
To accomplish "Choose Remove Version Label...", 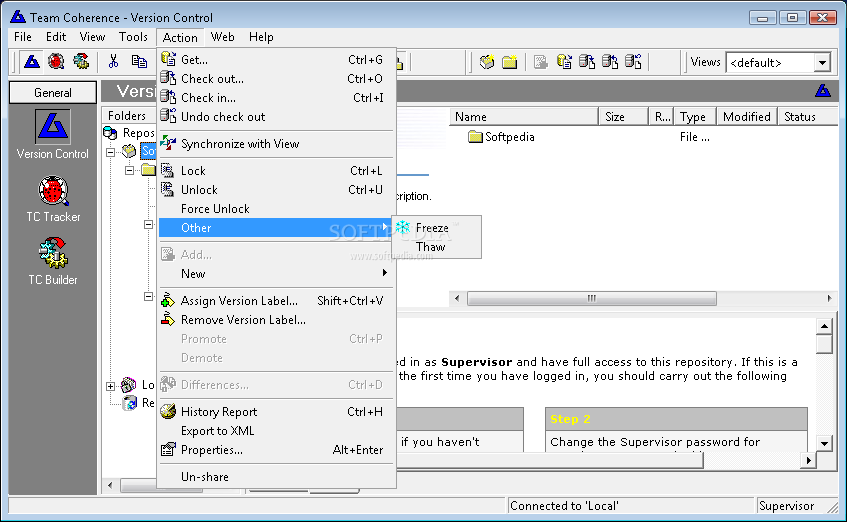I will coord(277,320).
